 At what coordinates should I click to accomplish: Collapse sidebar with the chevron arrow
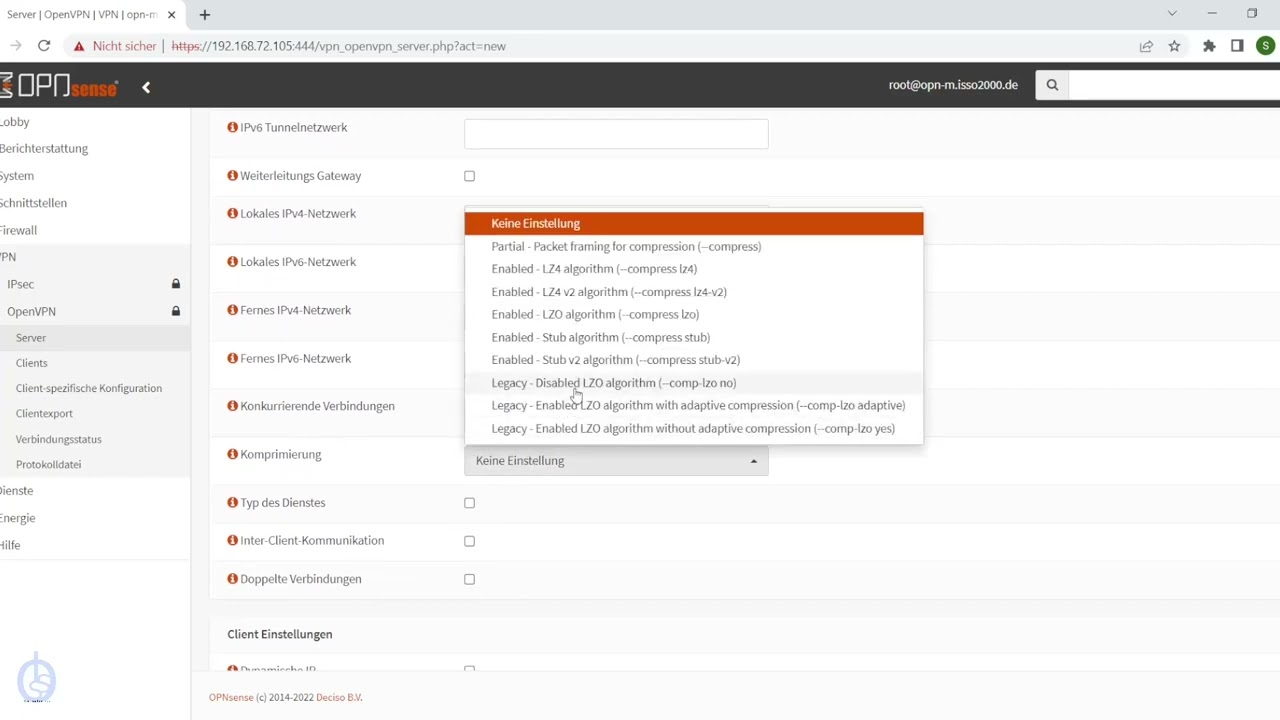pos(146,87)
